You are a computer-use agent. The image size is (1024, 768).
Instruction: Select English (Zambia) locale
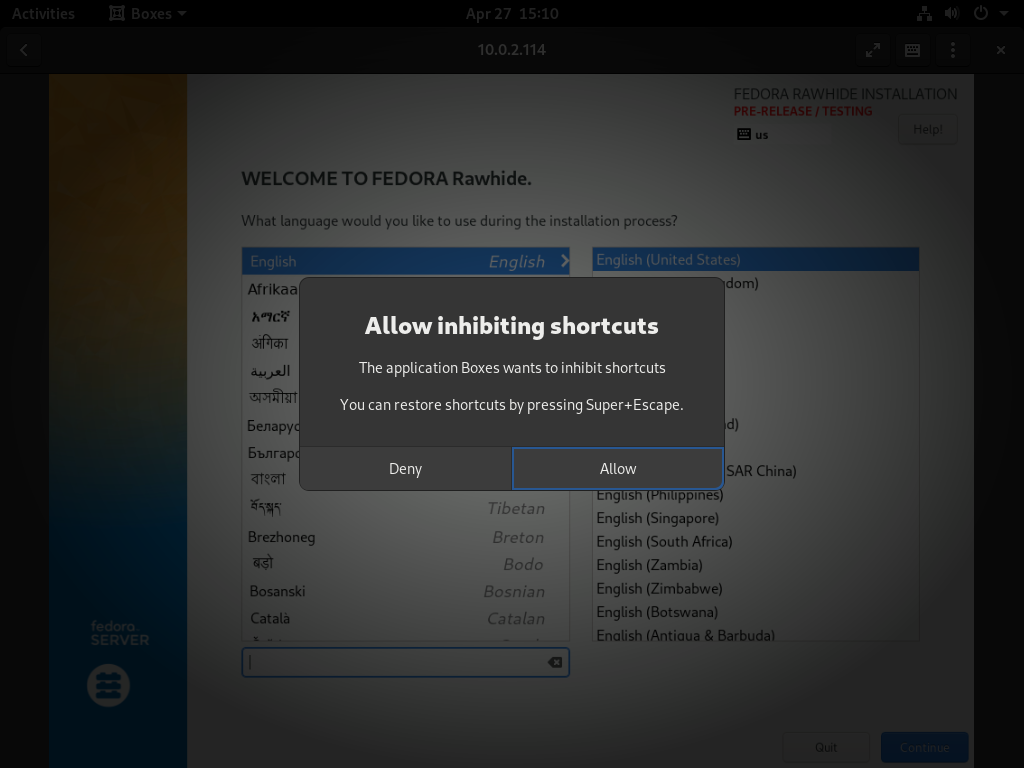pos(756,565)
